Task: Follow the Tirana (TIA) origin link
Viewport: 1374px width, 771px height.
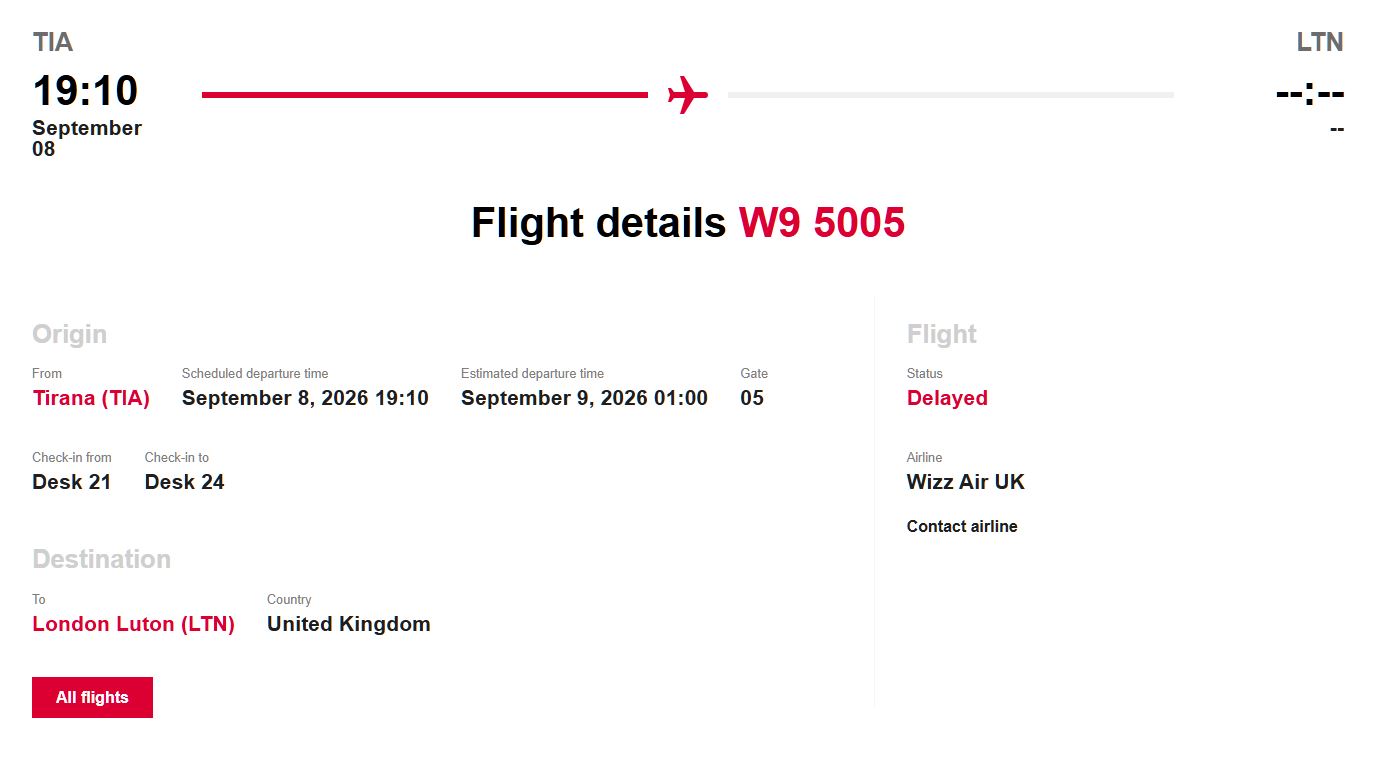Action: [91, 398]
